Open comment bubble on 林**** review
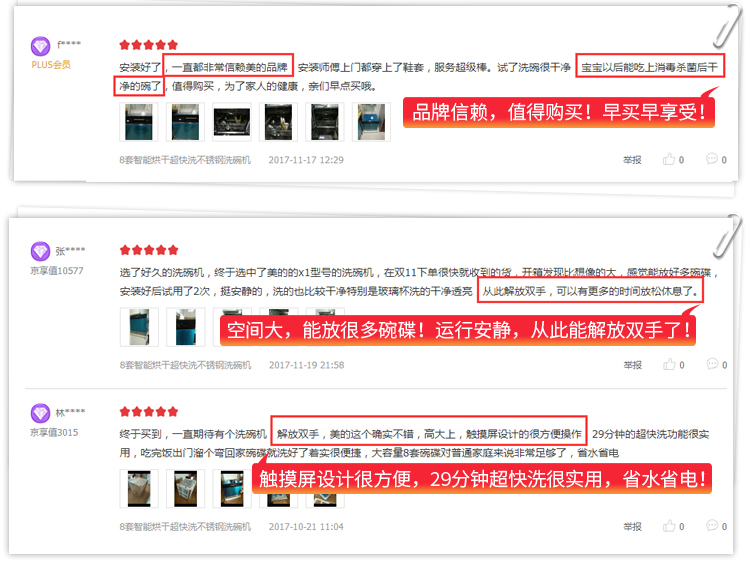Screen dimensions: 750x583 [712, 526]
